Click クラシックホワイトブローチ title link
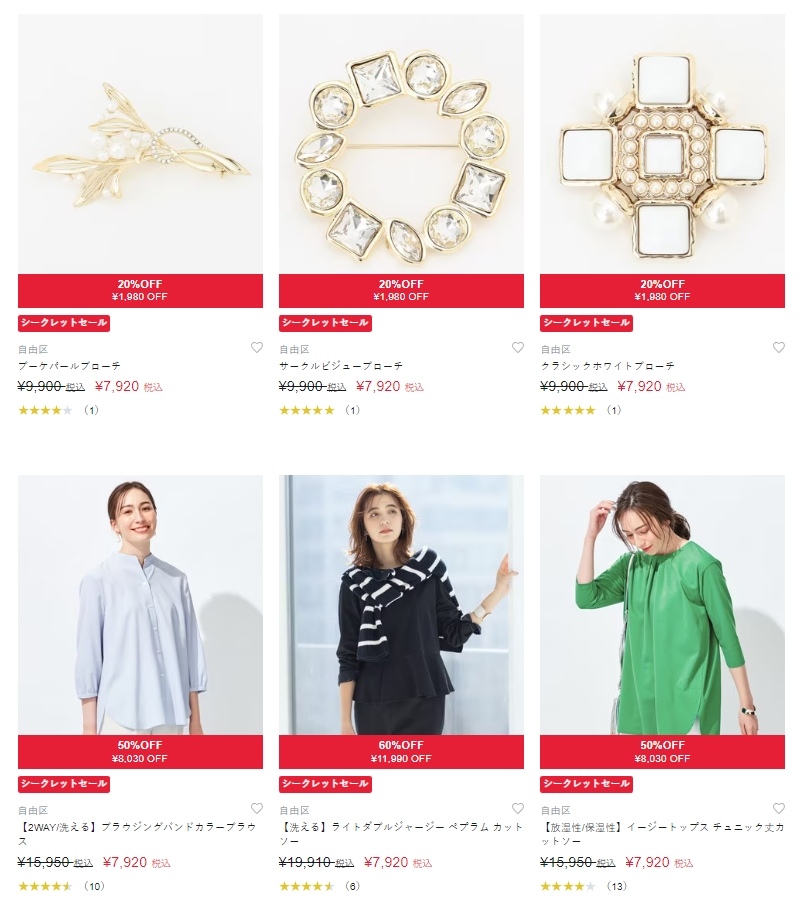 pyautogui.click(x=608, y=366)
